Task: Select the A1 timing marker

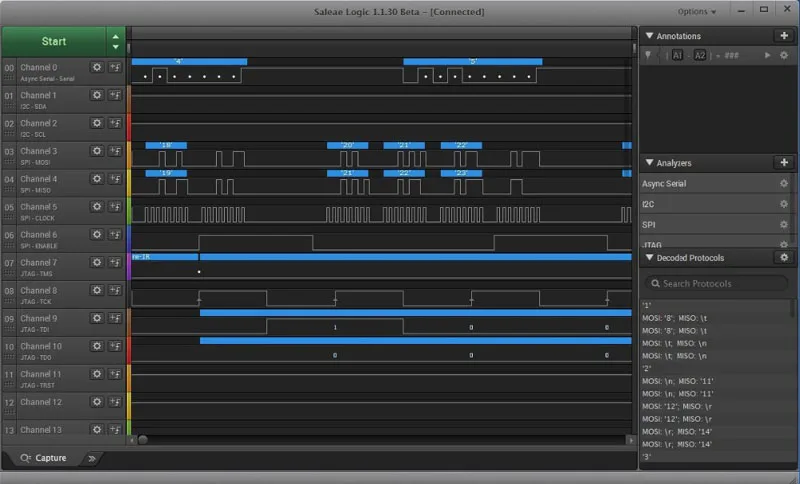Action: [x=677, y=55]
